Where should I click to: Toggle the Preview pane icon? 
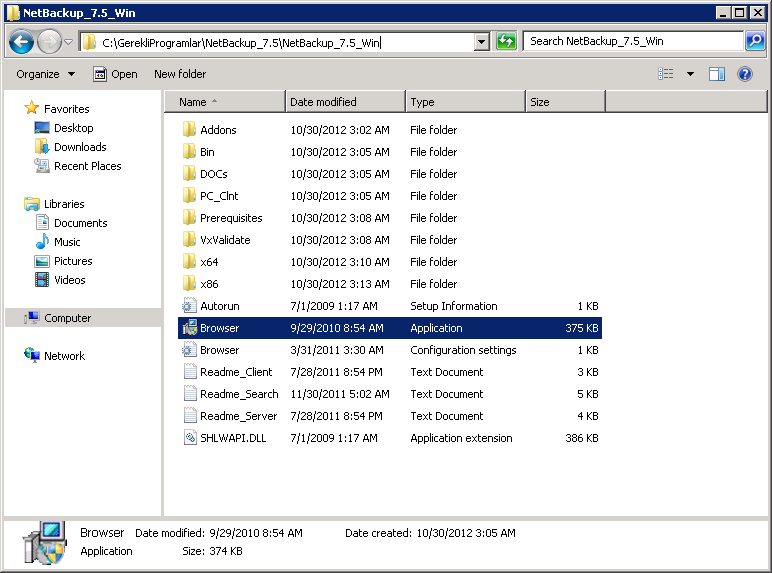[717, 74]
